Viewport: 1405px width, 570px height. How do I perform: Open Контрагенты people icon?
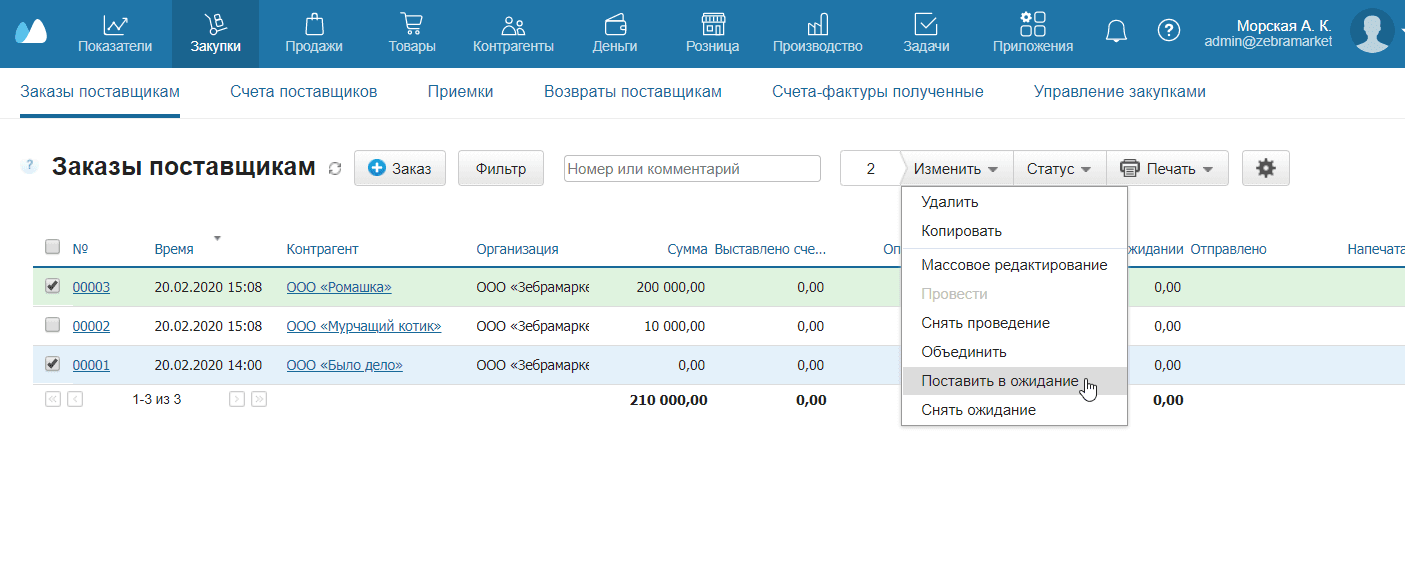pyautogui.click(x=513, y=25)
